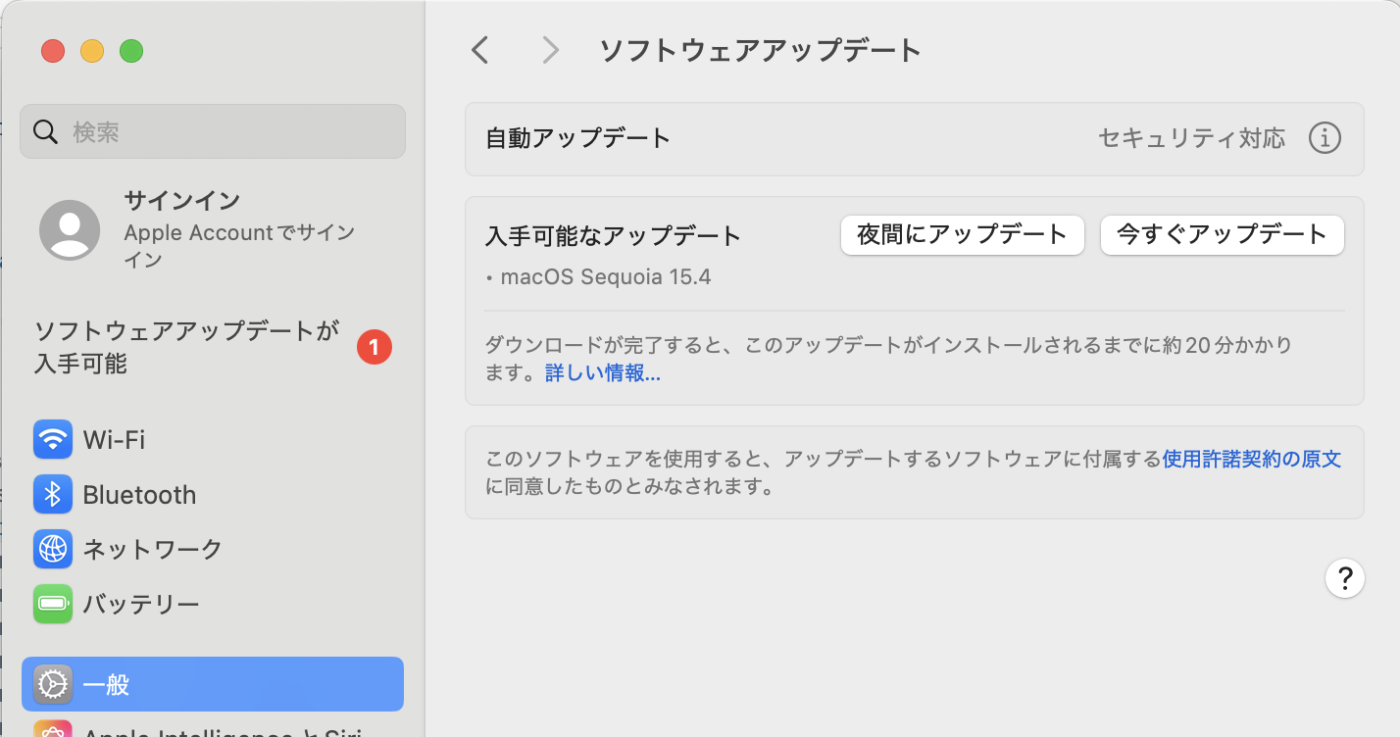1400x737 pixels.
Task: Click the 今すぐアップデート button
Action: coord(1222,235)
